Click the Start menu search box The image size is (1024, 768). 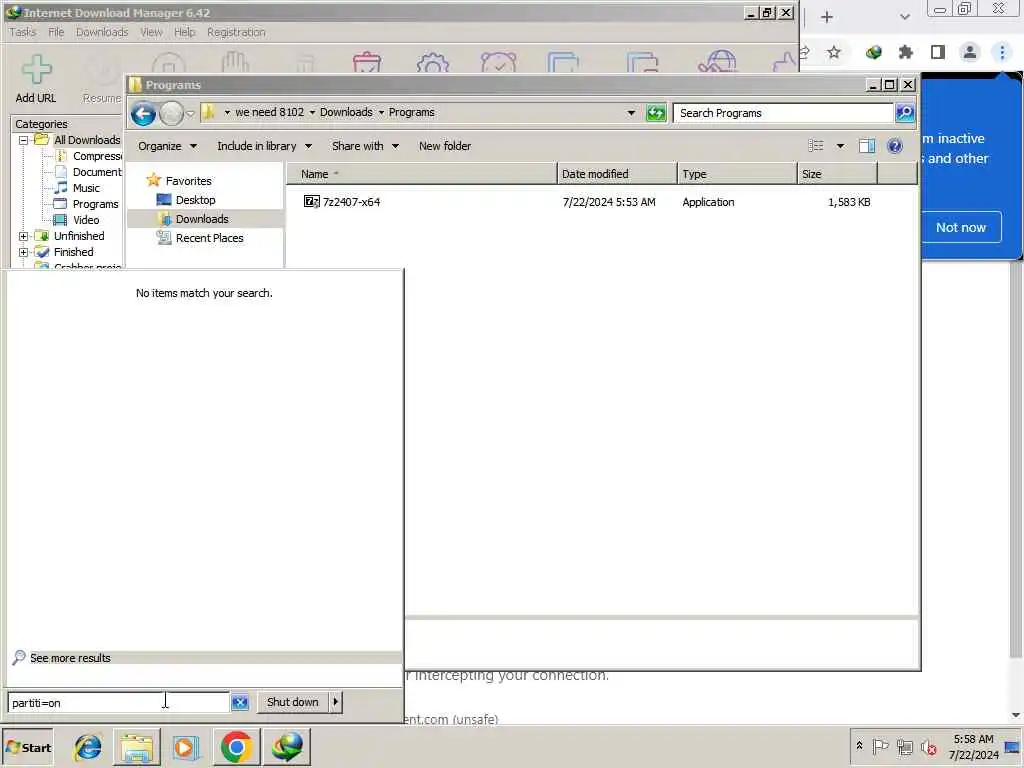tap(118, 703)
